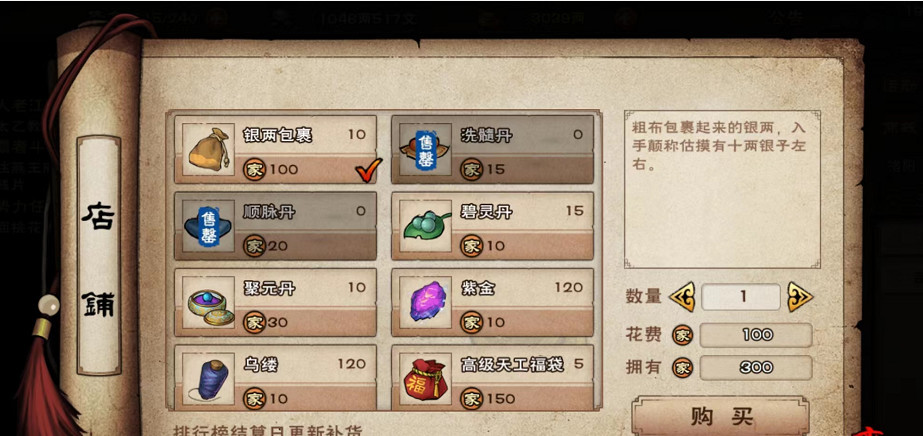This screenshot has width=923, height=436.
Task: Click the 数量 quantity input field
Action: 741,297
